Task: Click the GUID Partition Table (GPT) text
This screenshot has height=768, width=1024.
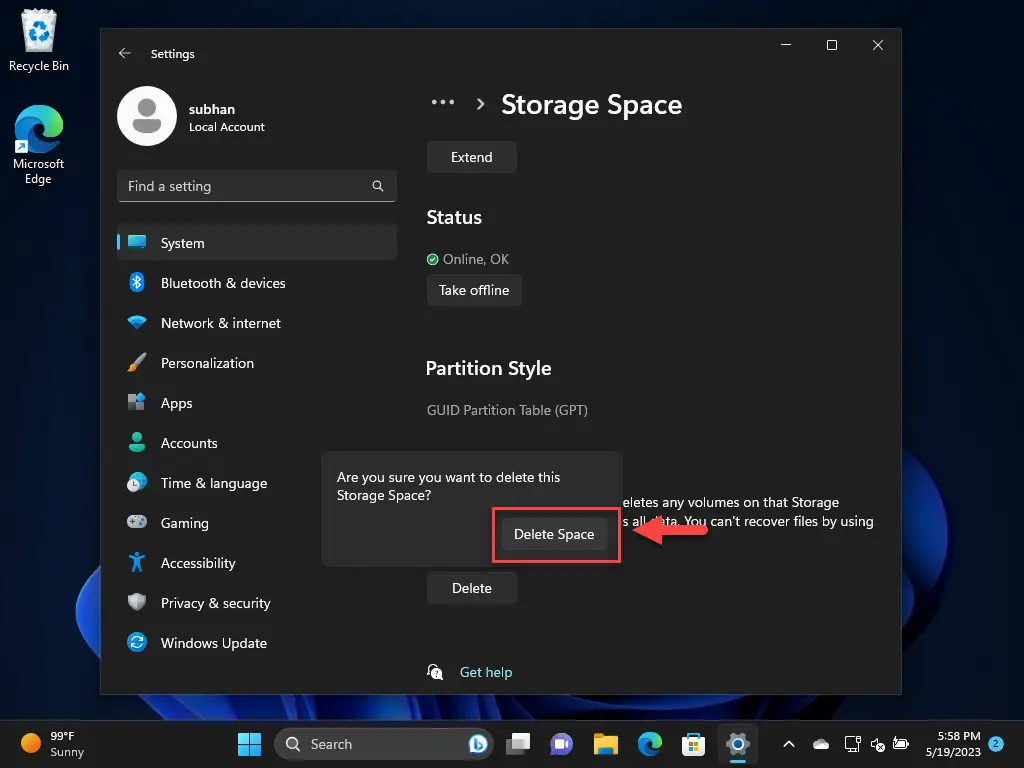Action: pyautogui.click(x=507, y=410)
